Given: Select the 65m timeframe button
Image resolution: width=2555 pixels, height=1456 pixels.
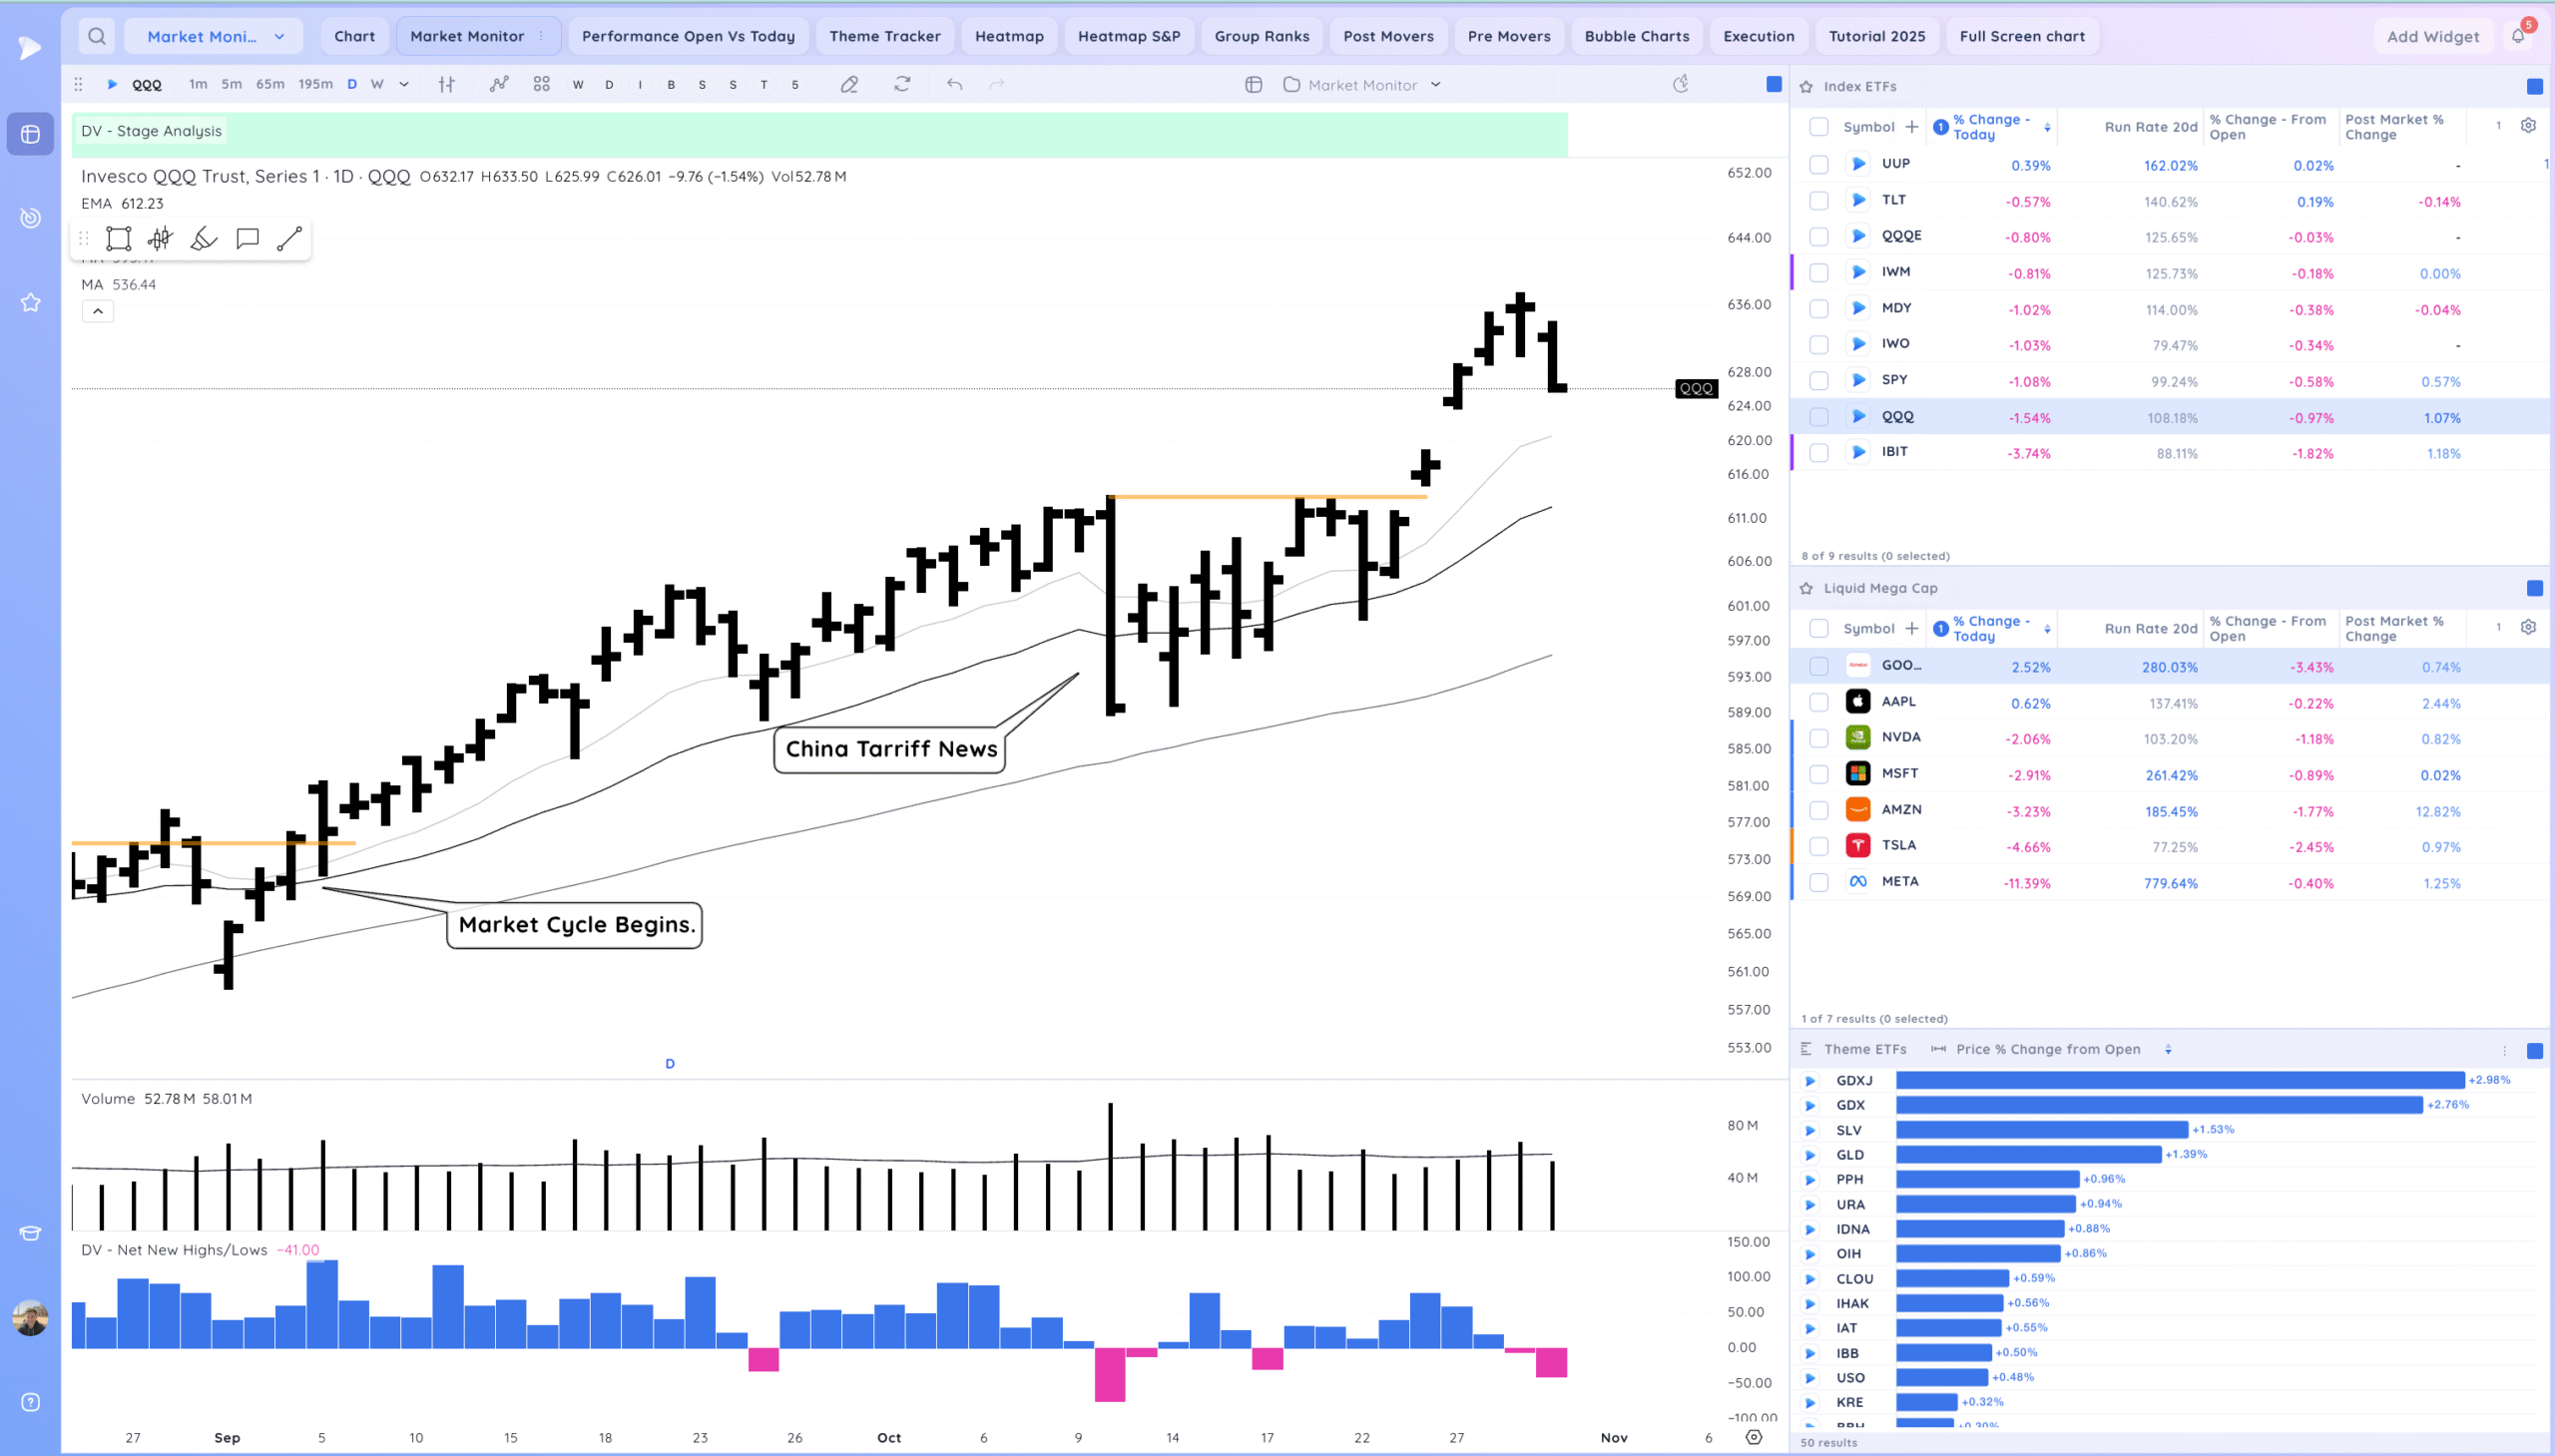Looking at the screenshot, I should 270,85.
